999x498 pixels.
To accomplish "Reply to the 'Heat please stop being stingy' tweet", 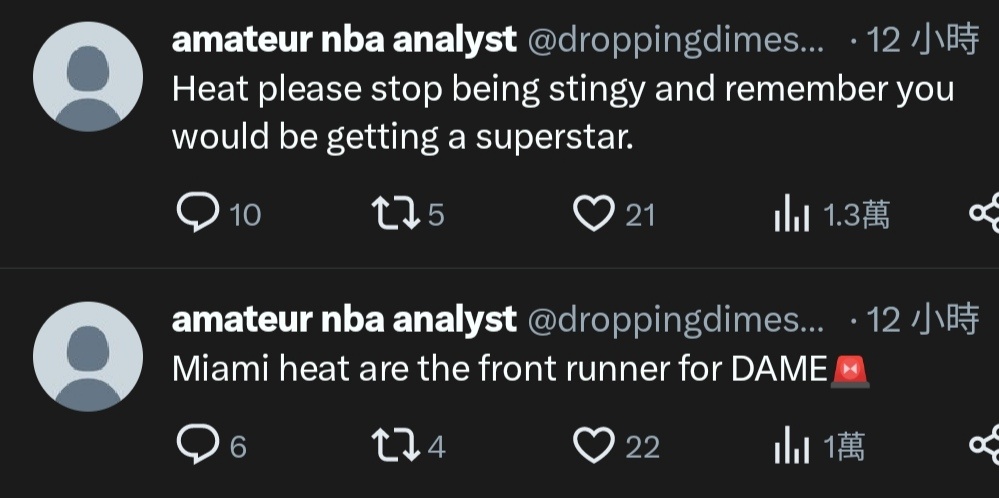I will tap(198, 213).
